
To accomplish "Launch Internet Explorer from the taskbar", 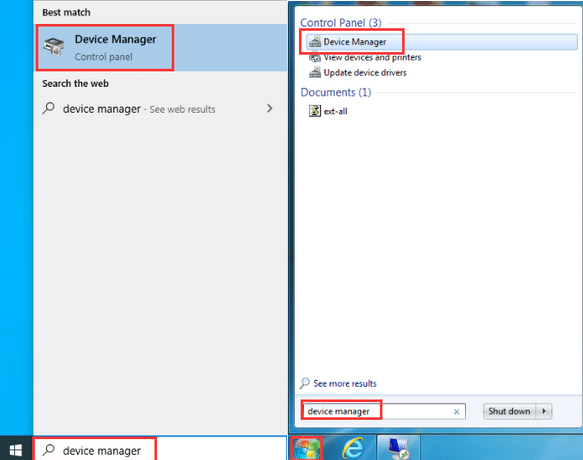I will pos(352,448).
